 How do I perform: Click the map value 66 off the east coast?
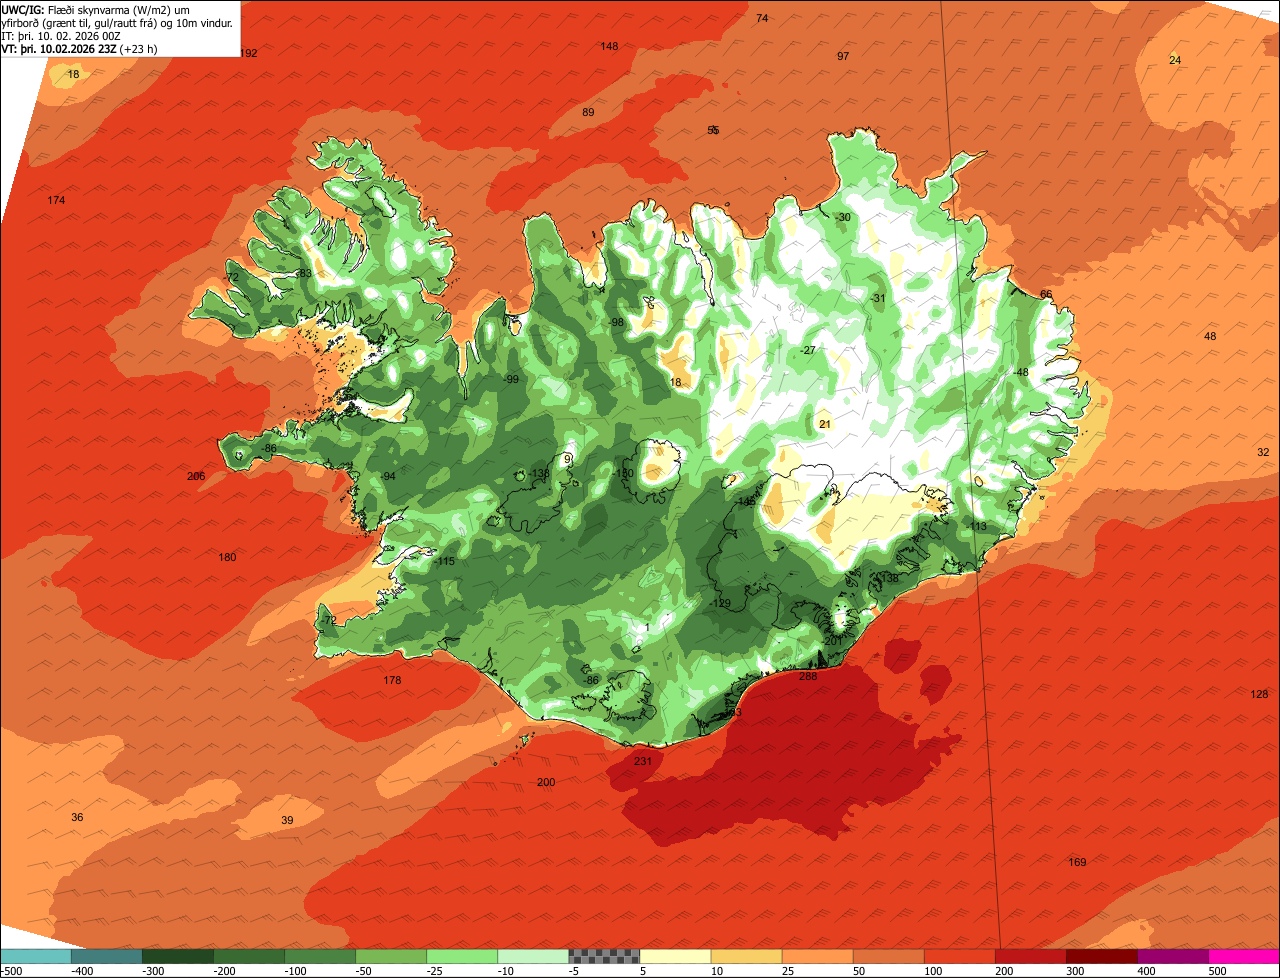[1046, 294]
